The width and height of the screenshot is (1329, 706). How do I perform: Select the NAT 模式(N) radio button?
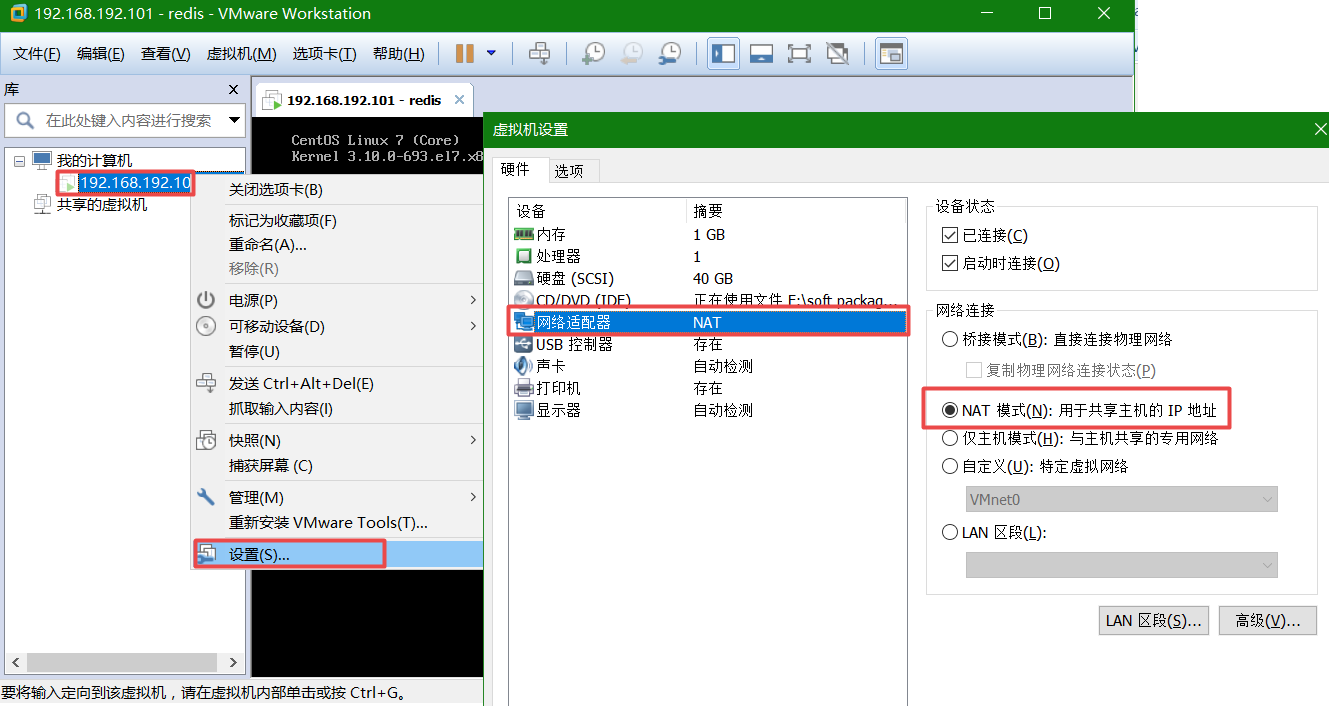pyautogui.click(x=950, y=410)
